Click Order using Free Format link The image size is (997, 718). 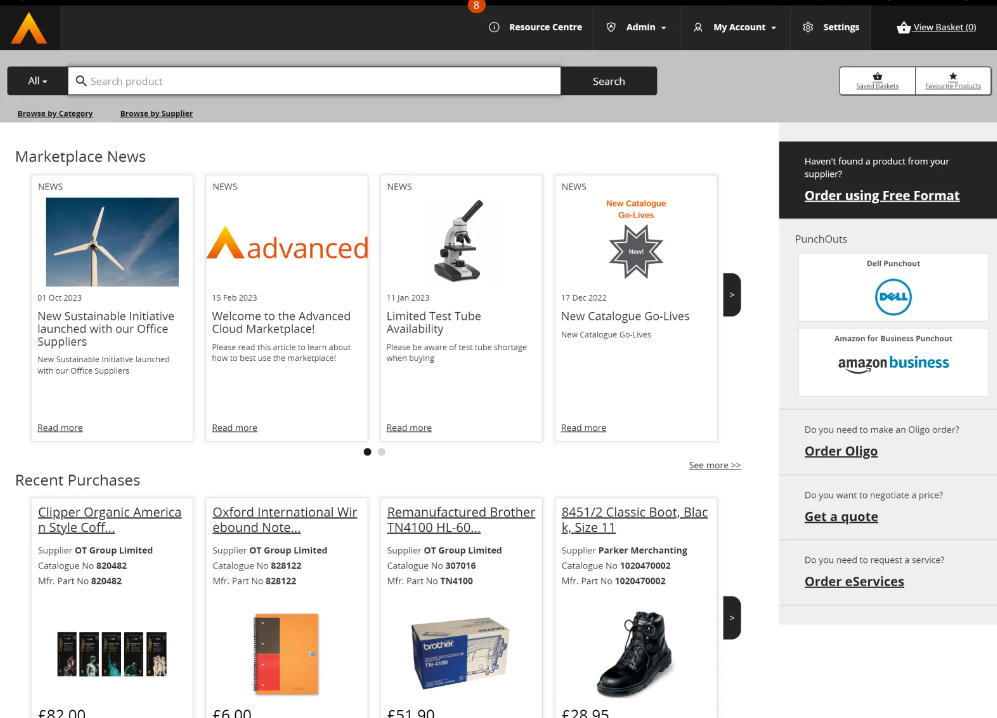click(881, 195)
